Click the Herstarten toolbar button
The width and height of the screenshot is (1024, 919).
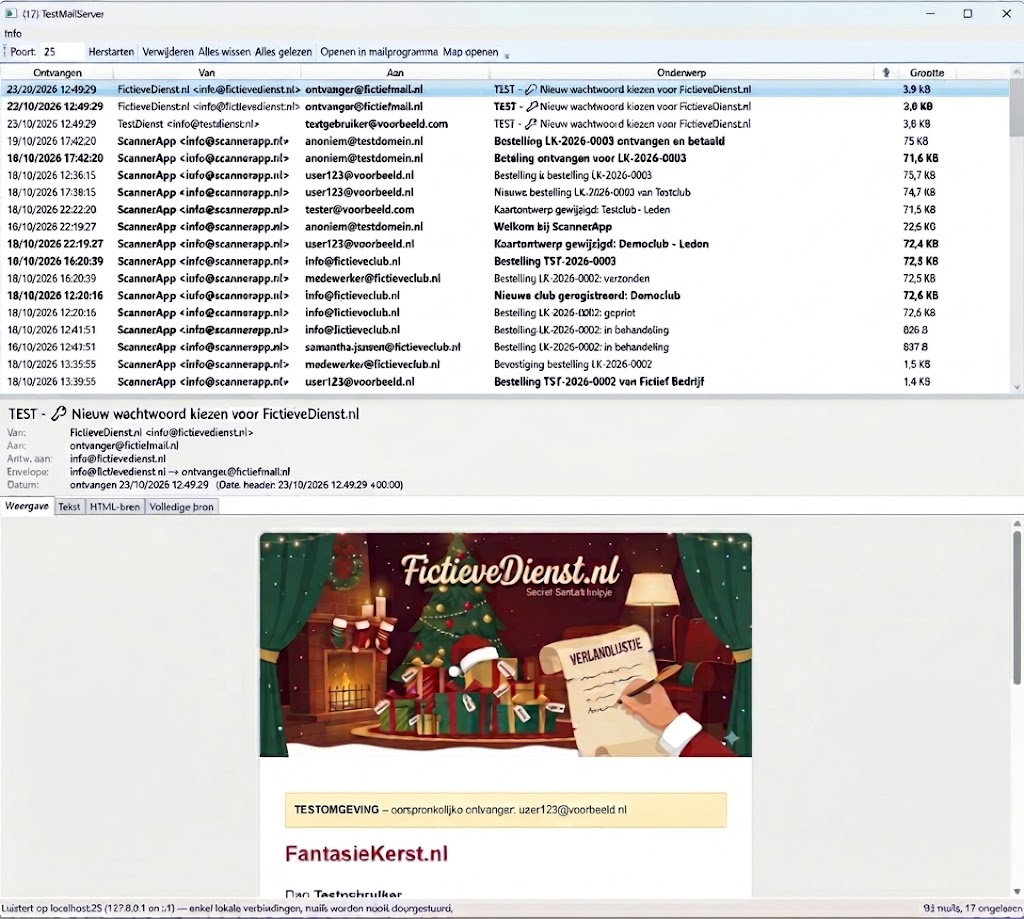point(111,52)
